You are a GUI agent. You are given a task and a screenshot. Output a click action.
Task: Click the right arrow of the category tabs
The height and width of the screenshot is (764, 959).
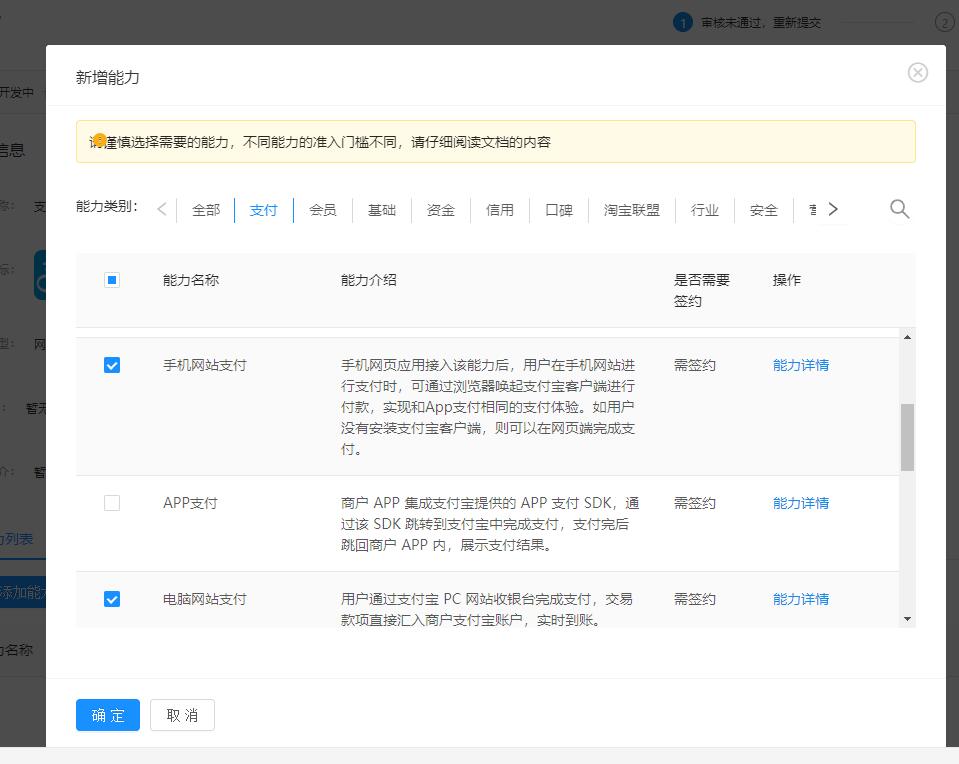pyautogui.click(x=833, y=209)
